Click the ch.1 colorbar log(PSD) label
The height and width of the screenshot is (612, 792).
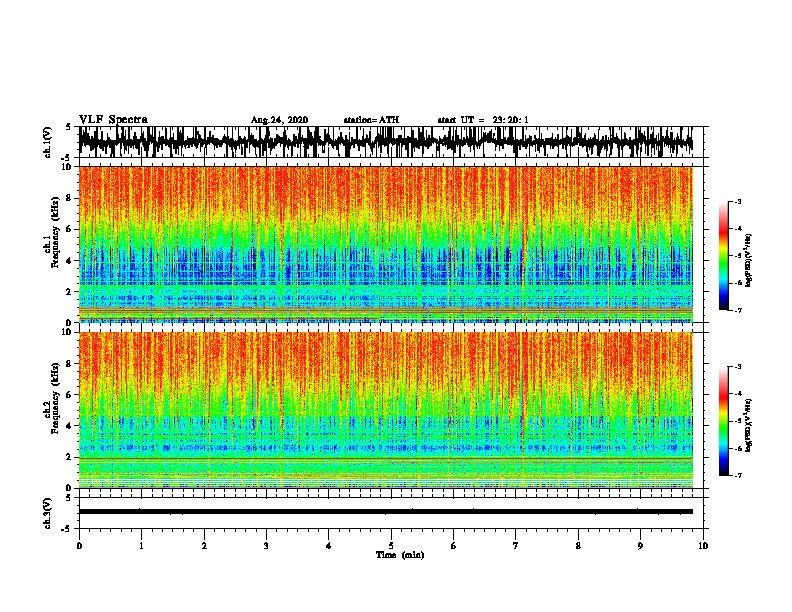[x=749, y=261]
